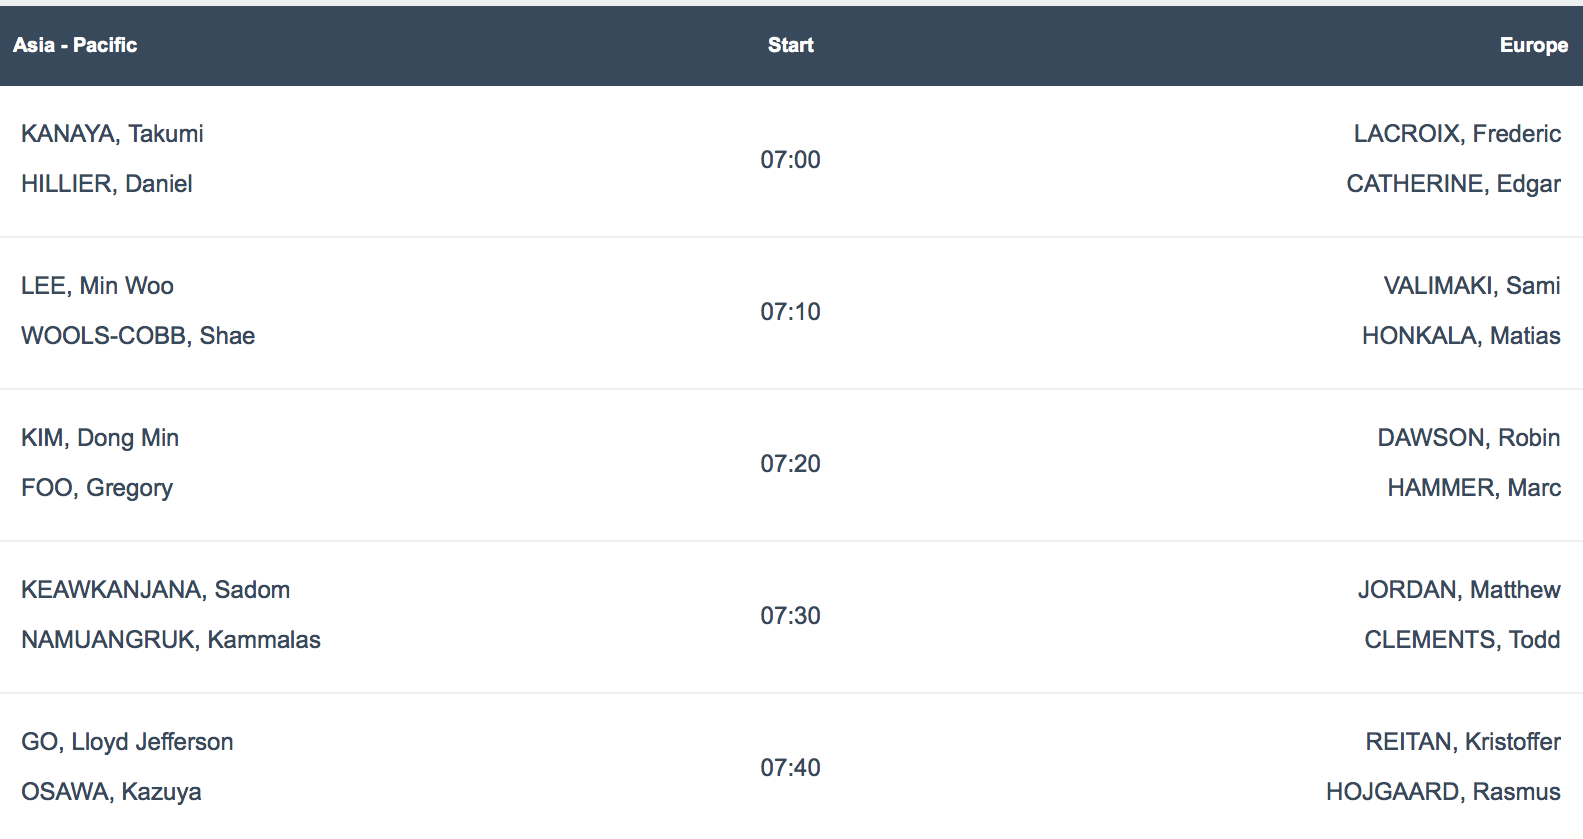The width and height of the screenshot is (1583, 839).
Task: Open JORDAN, Matthew entry
Action: [1459, 590]
